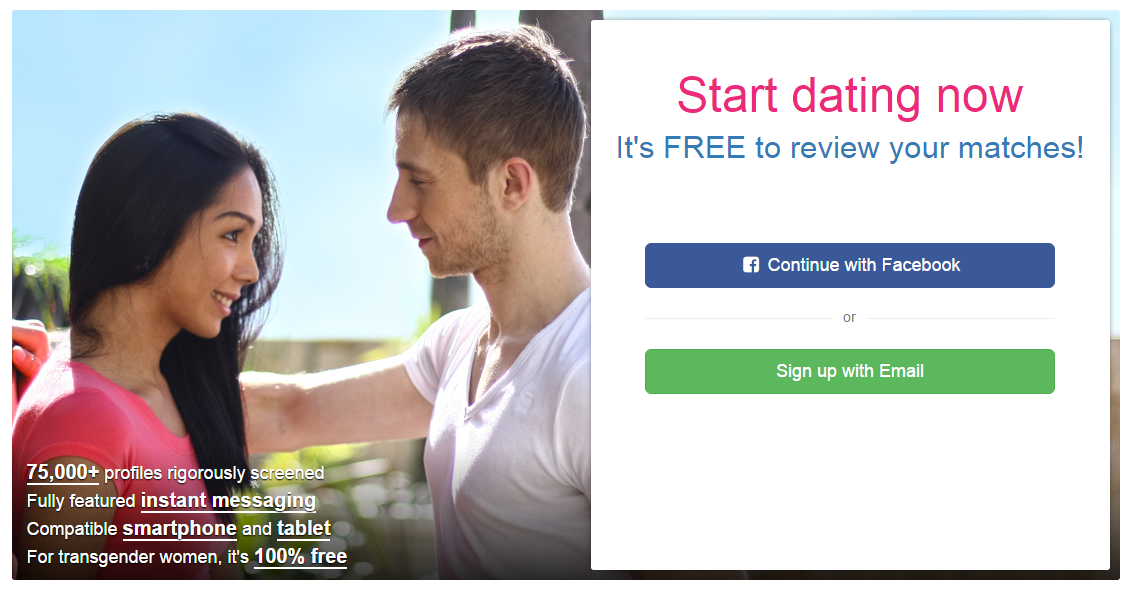Click 'profiles rigorously screened' caption text
Viewport: 1127px width, 589px height.
[214, 473]
